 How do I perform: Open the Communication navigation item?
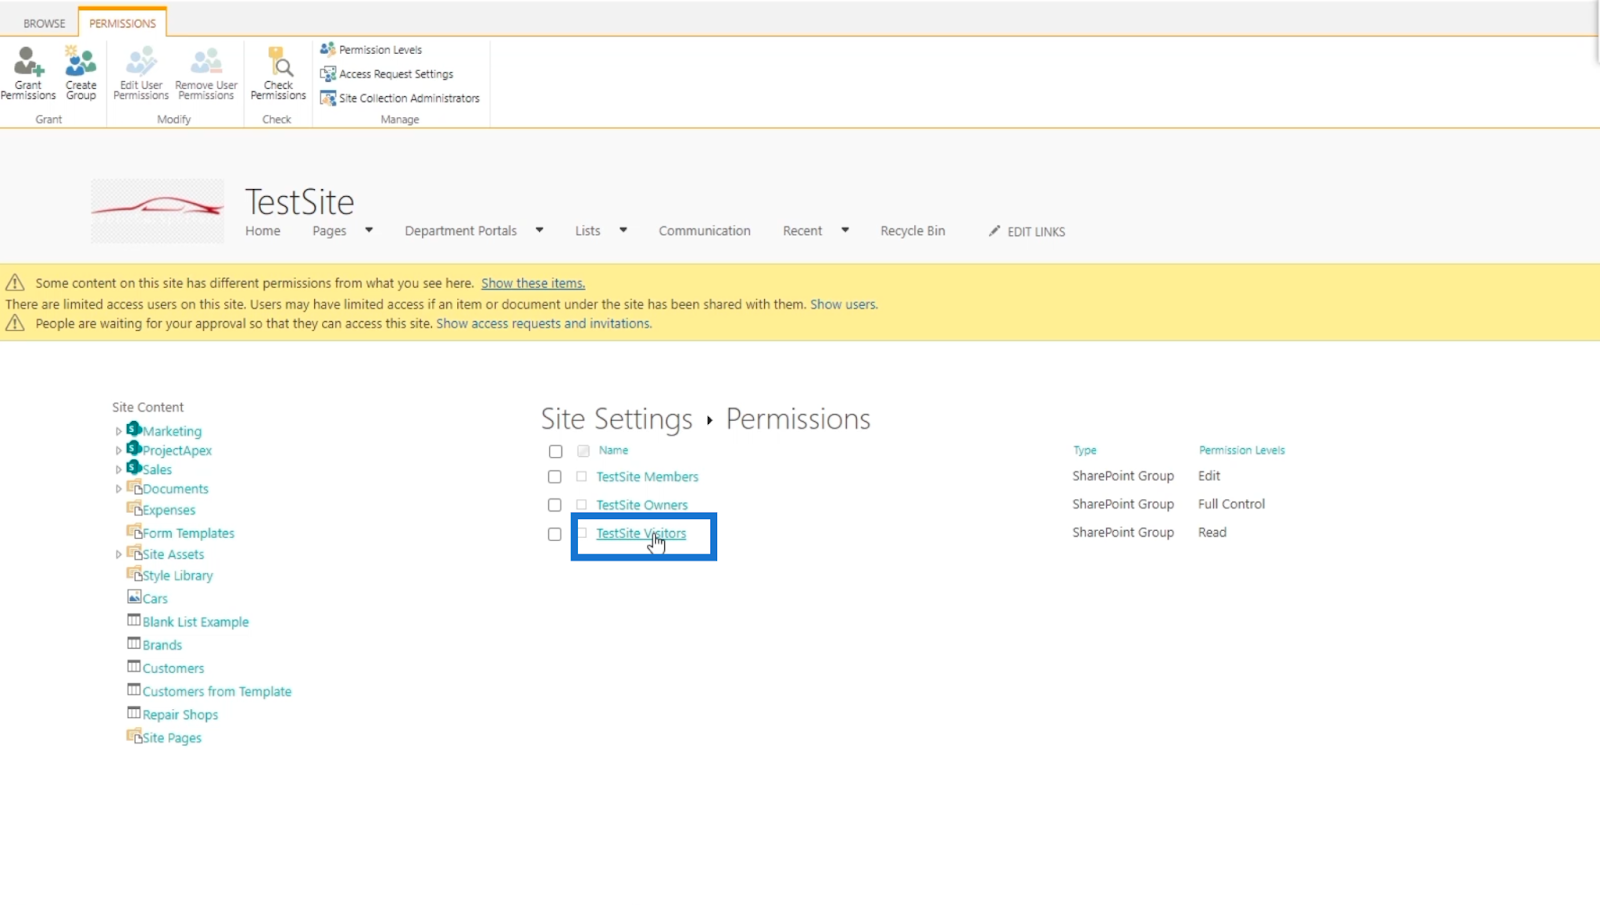[704, 231]
